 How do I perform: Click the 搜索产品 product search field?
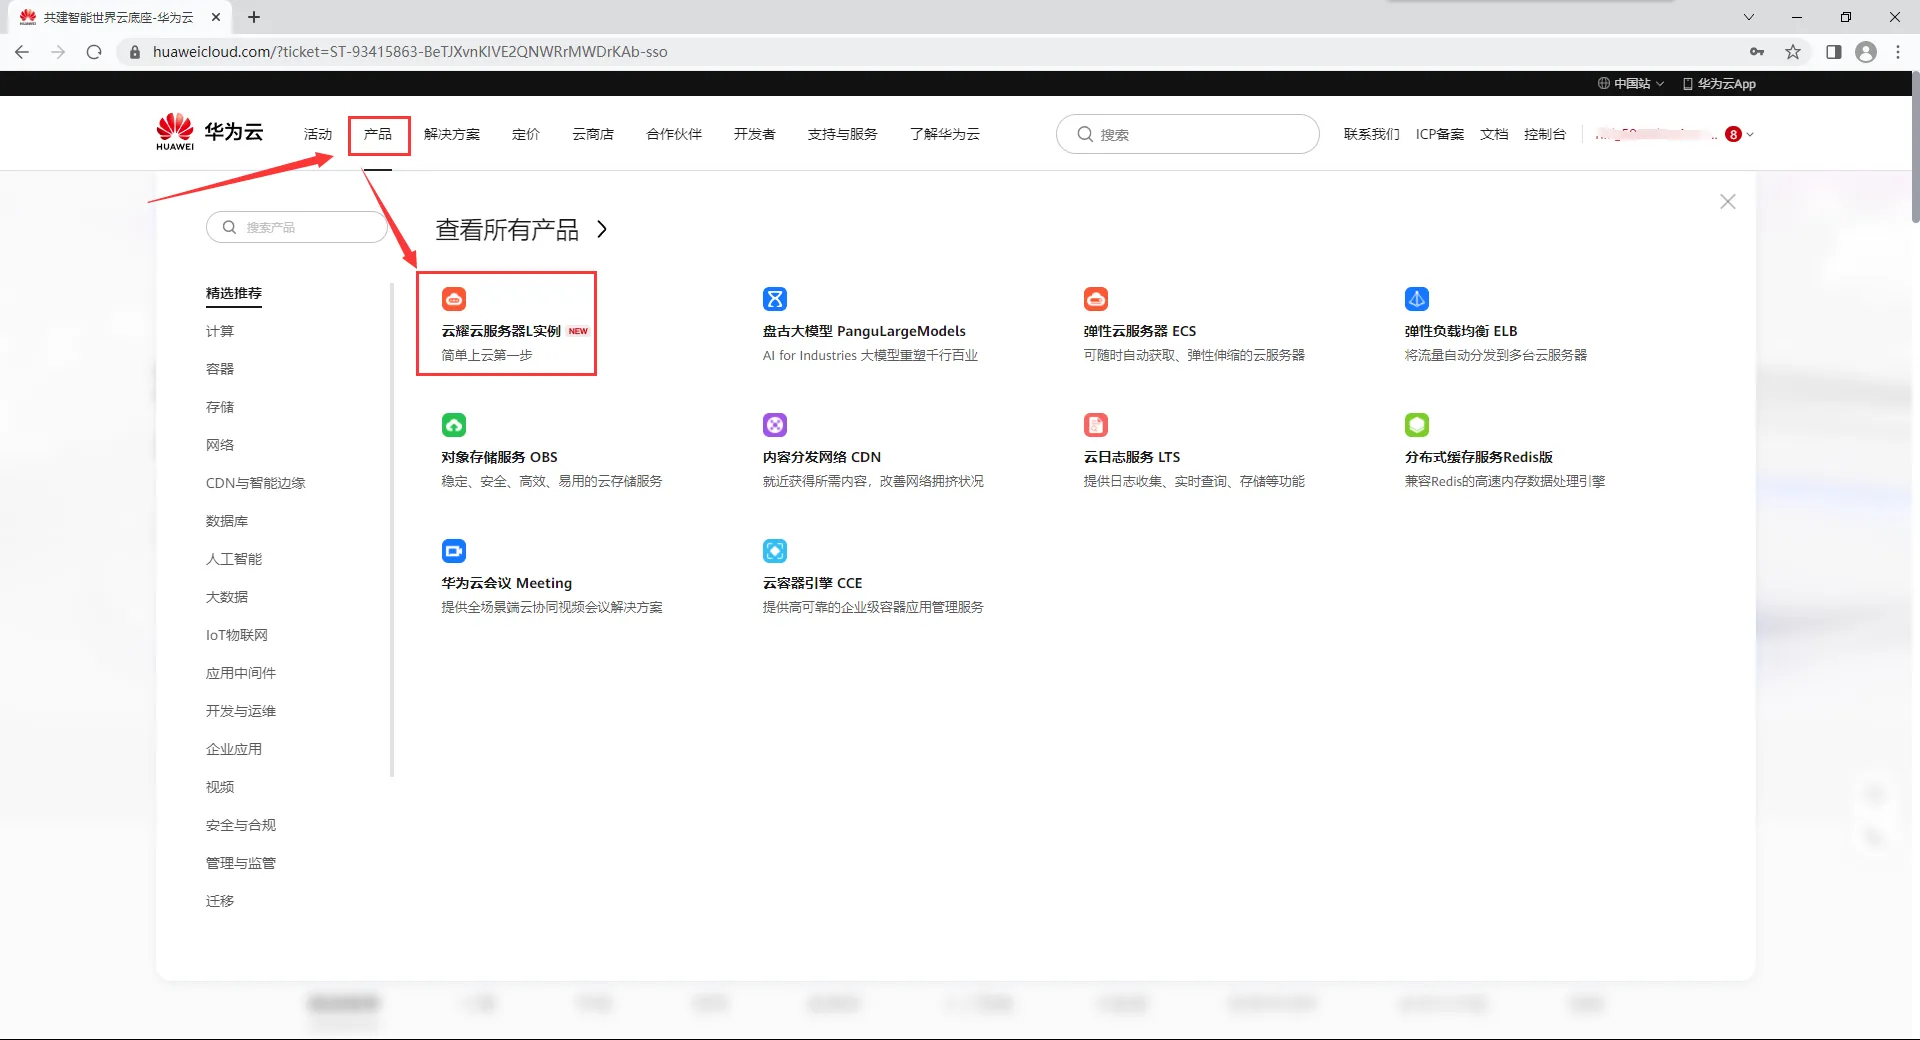tap(297, 227)
